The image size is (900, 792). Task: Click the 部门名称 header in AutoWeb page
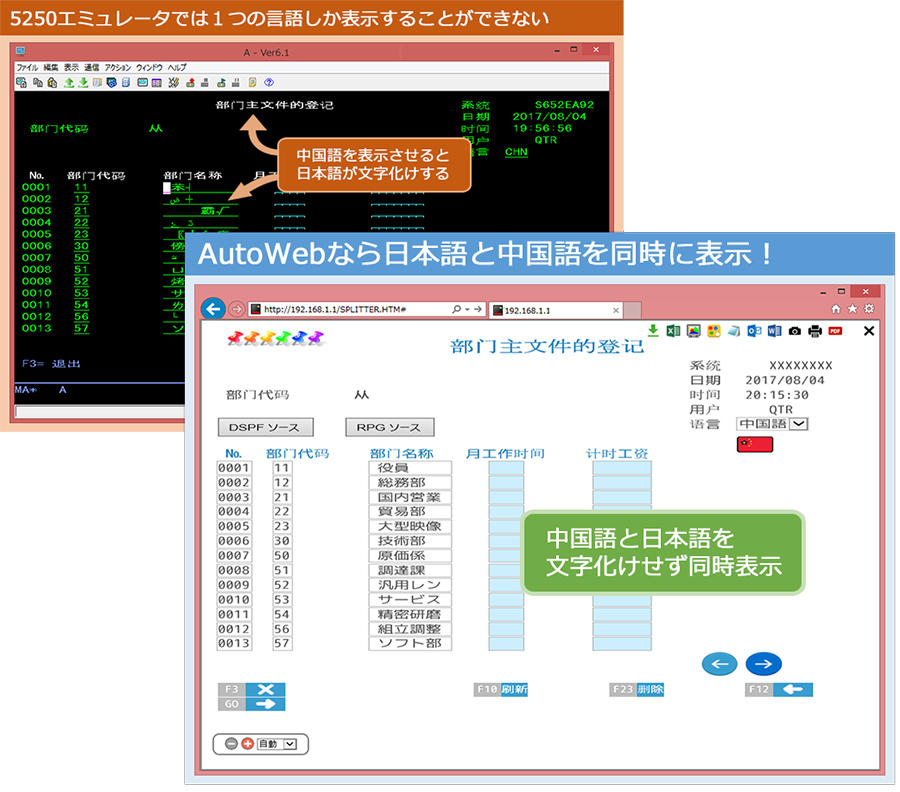click(x=402, y=453)
